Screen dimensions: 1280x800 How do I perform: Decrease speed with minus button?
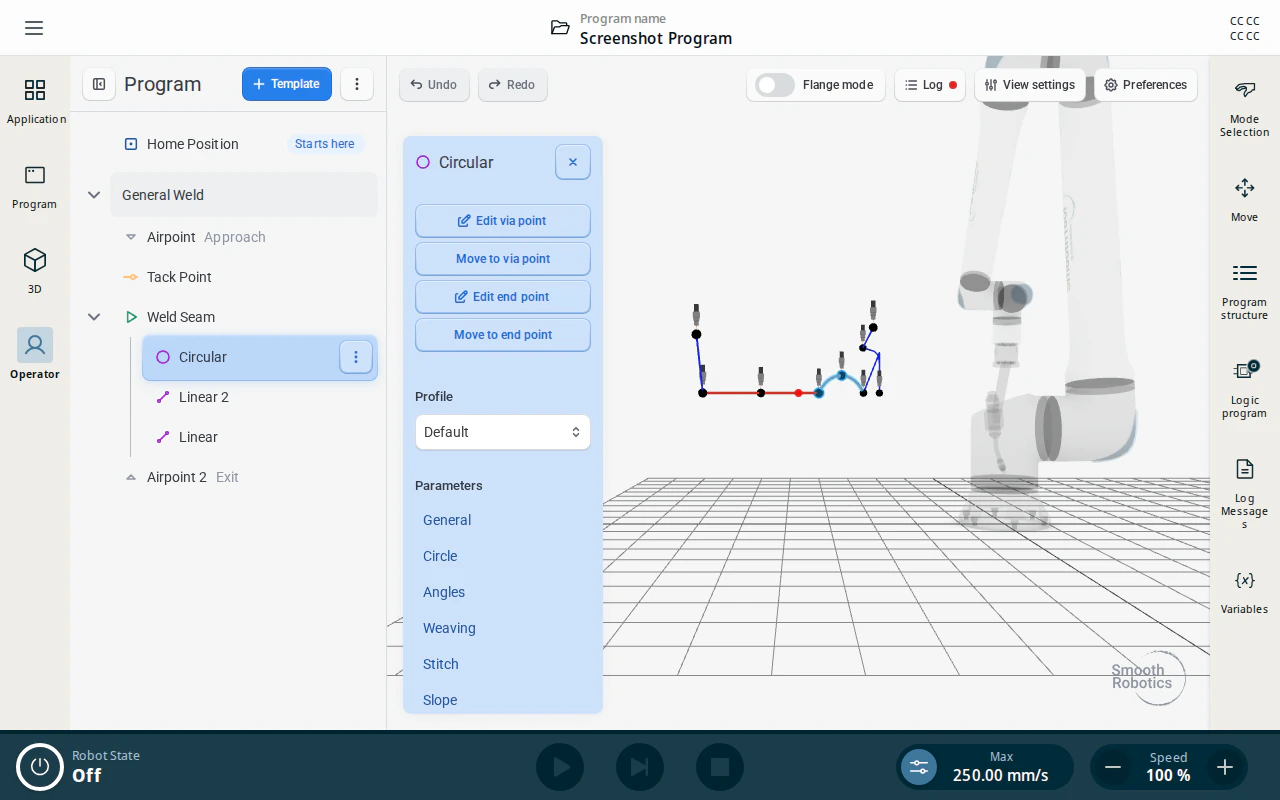tap(1112, 767)
